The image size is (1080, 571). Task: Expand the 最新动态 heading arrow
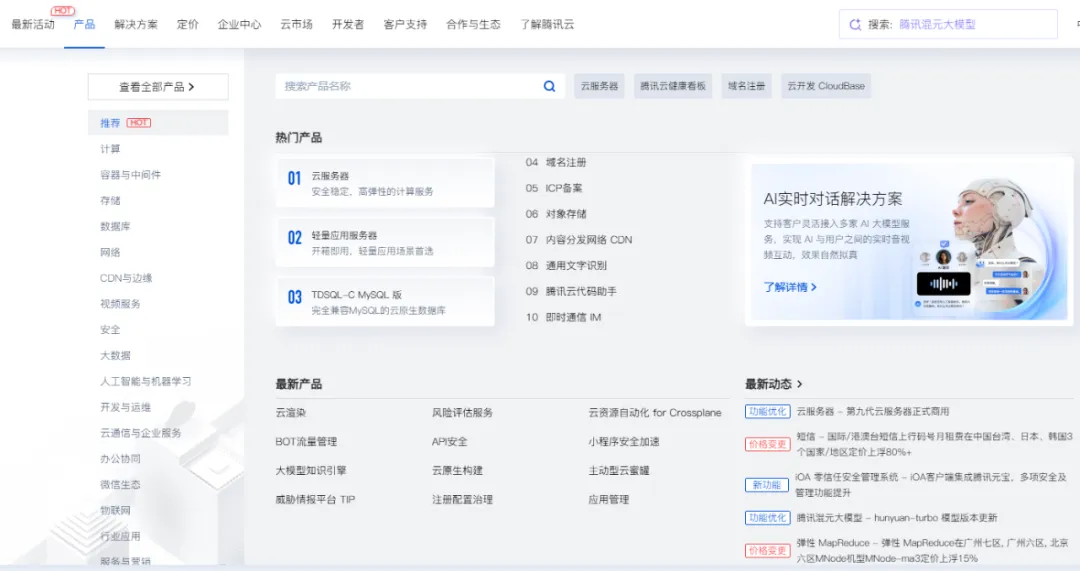click(800, 384)
